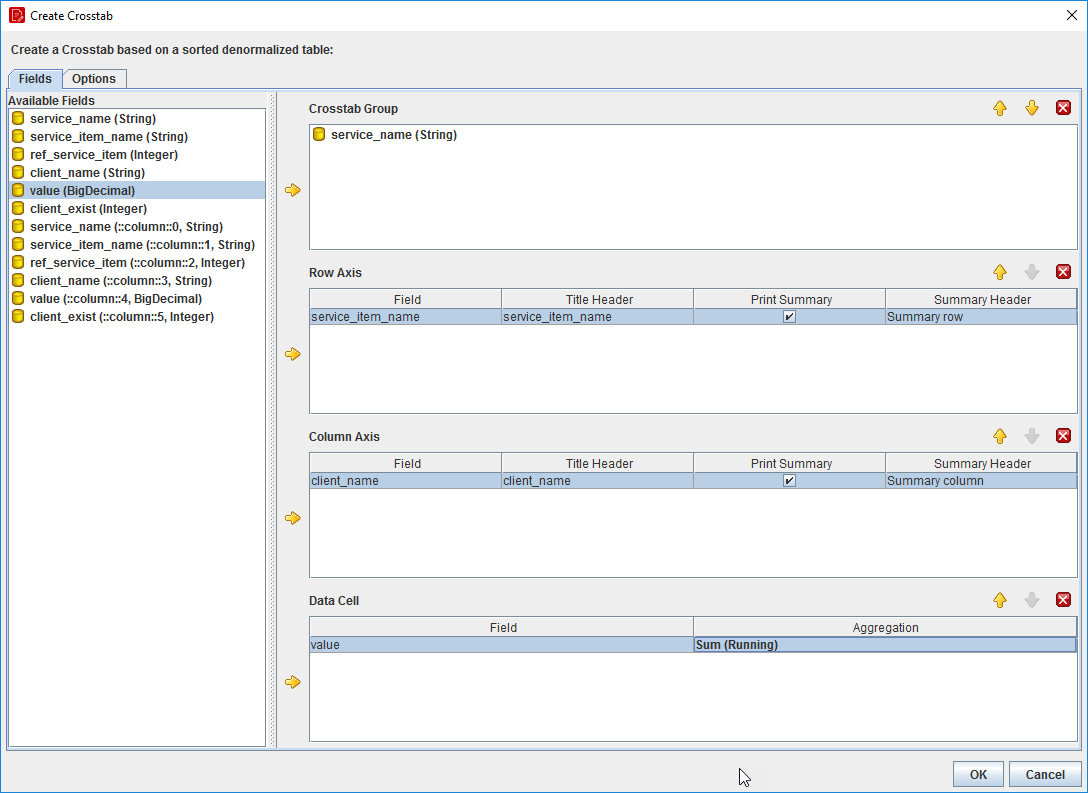Screen dimensions: 1088x793
Task: Click the yellow arrow beside Row Axis
Action: click(291, 353)
